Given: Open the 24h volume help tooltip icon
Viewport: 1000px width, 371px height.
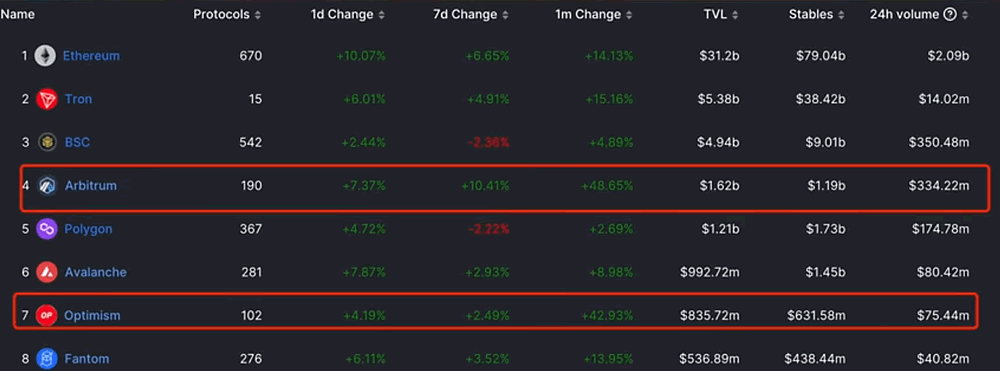Looking at the screenshot, I should click(950, 15).
